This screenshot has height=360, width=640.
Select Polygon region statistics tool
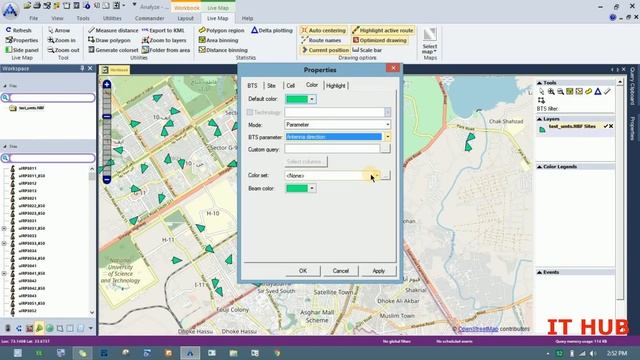221,30
